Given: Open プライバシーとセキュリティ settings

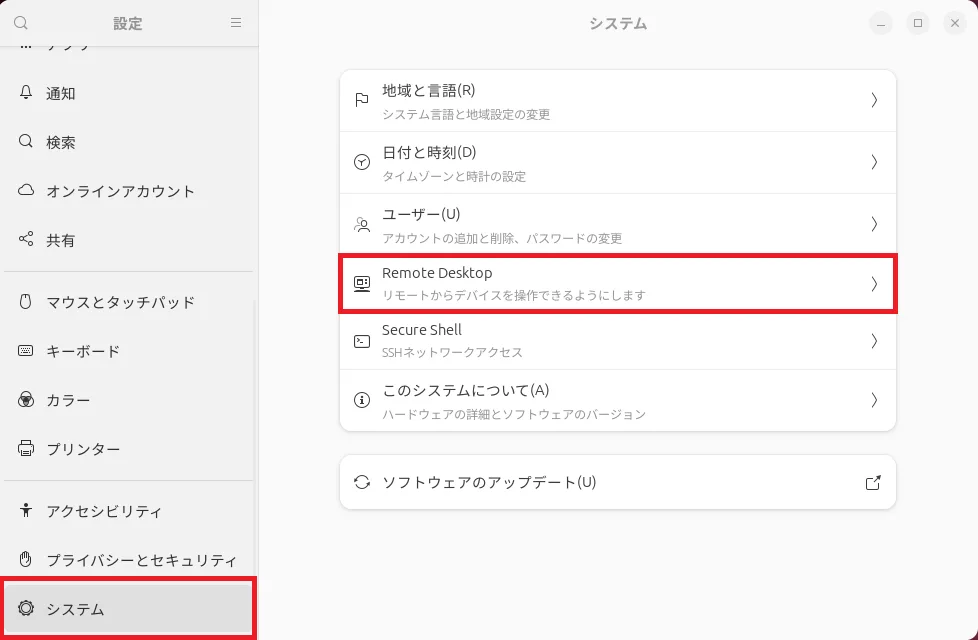Looking at the screenshot, I should pos(141,560).
